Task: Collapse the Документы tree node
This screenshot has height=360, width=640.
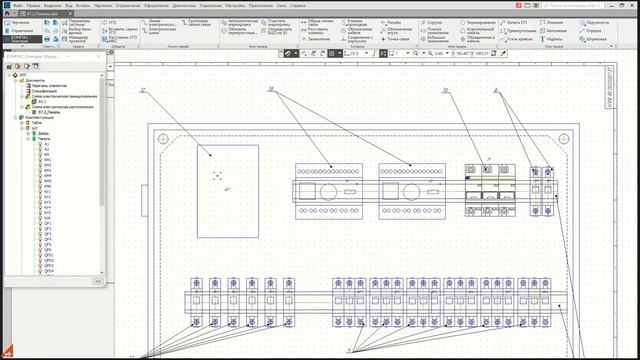Action: 16,80
